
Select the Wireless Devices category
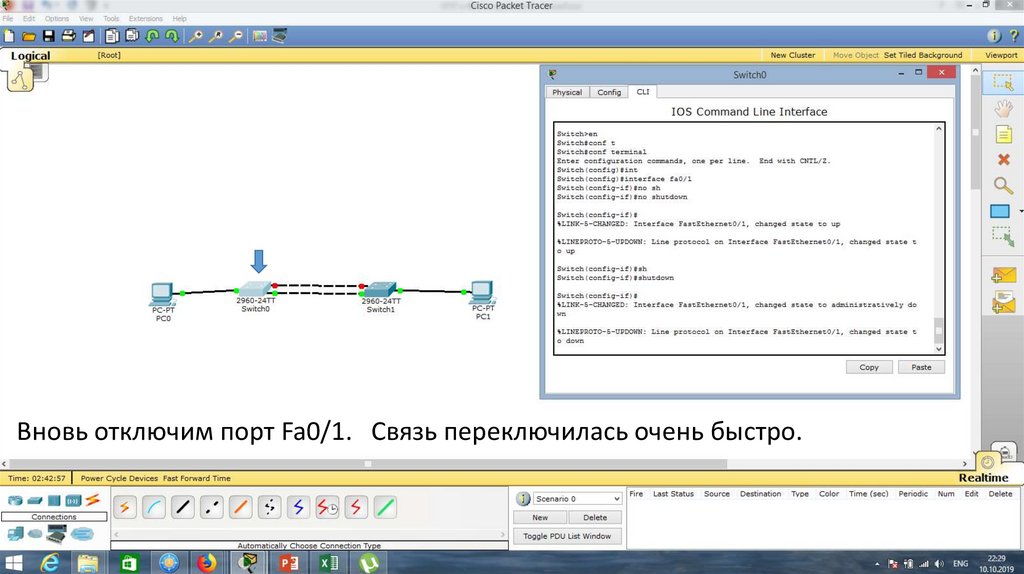point(72,501)
